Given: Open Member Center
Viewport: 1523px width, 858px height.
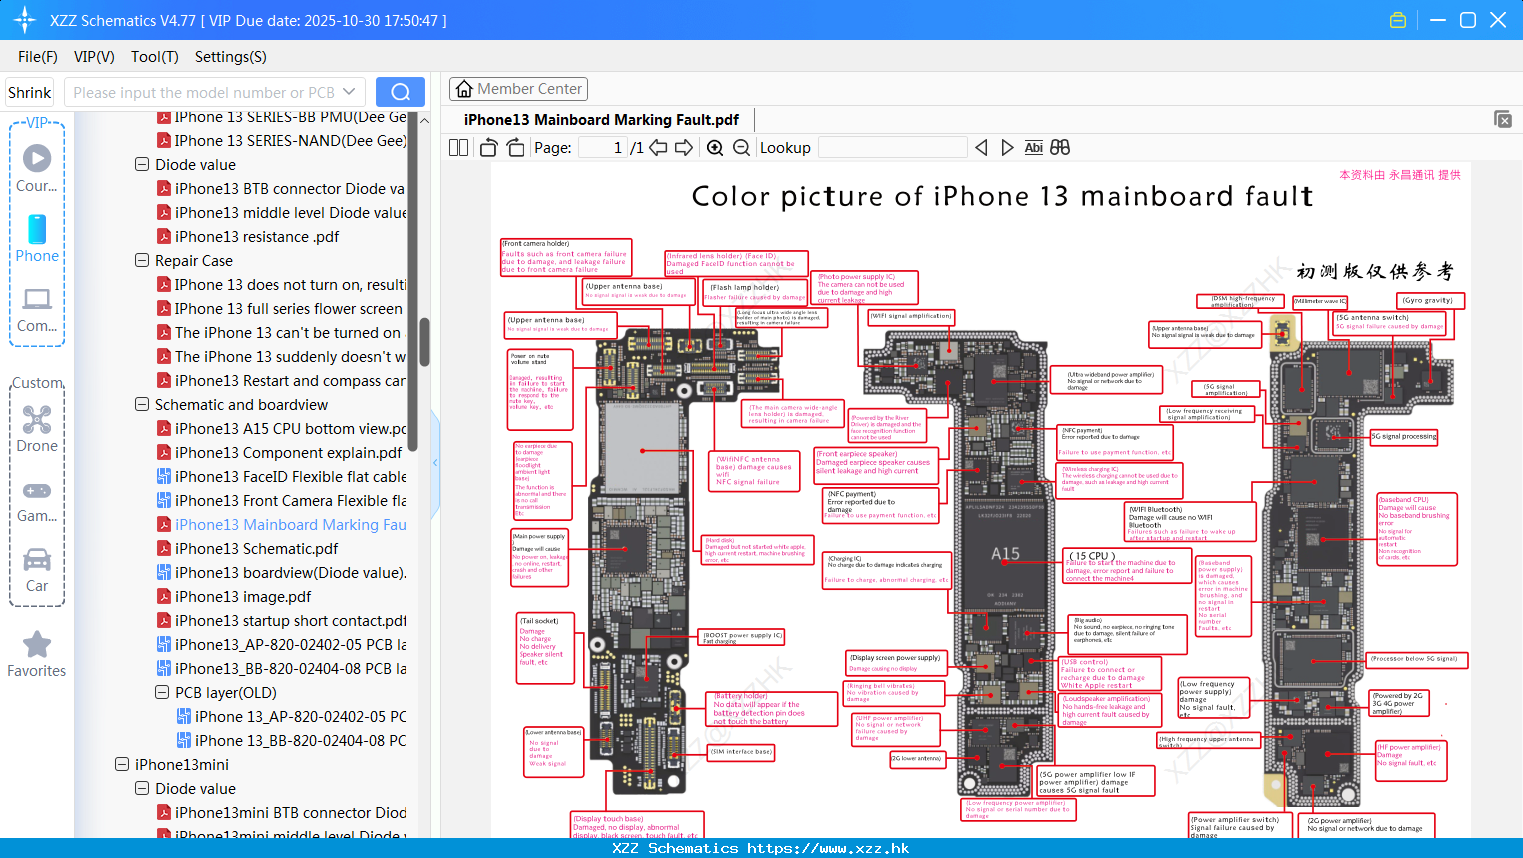Looking at the screenshot, I should (518, 89).
